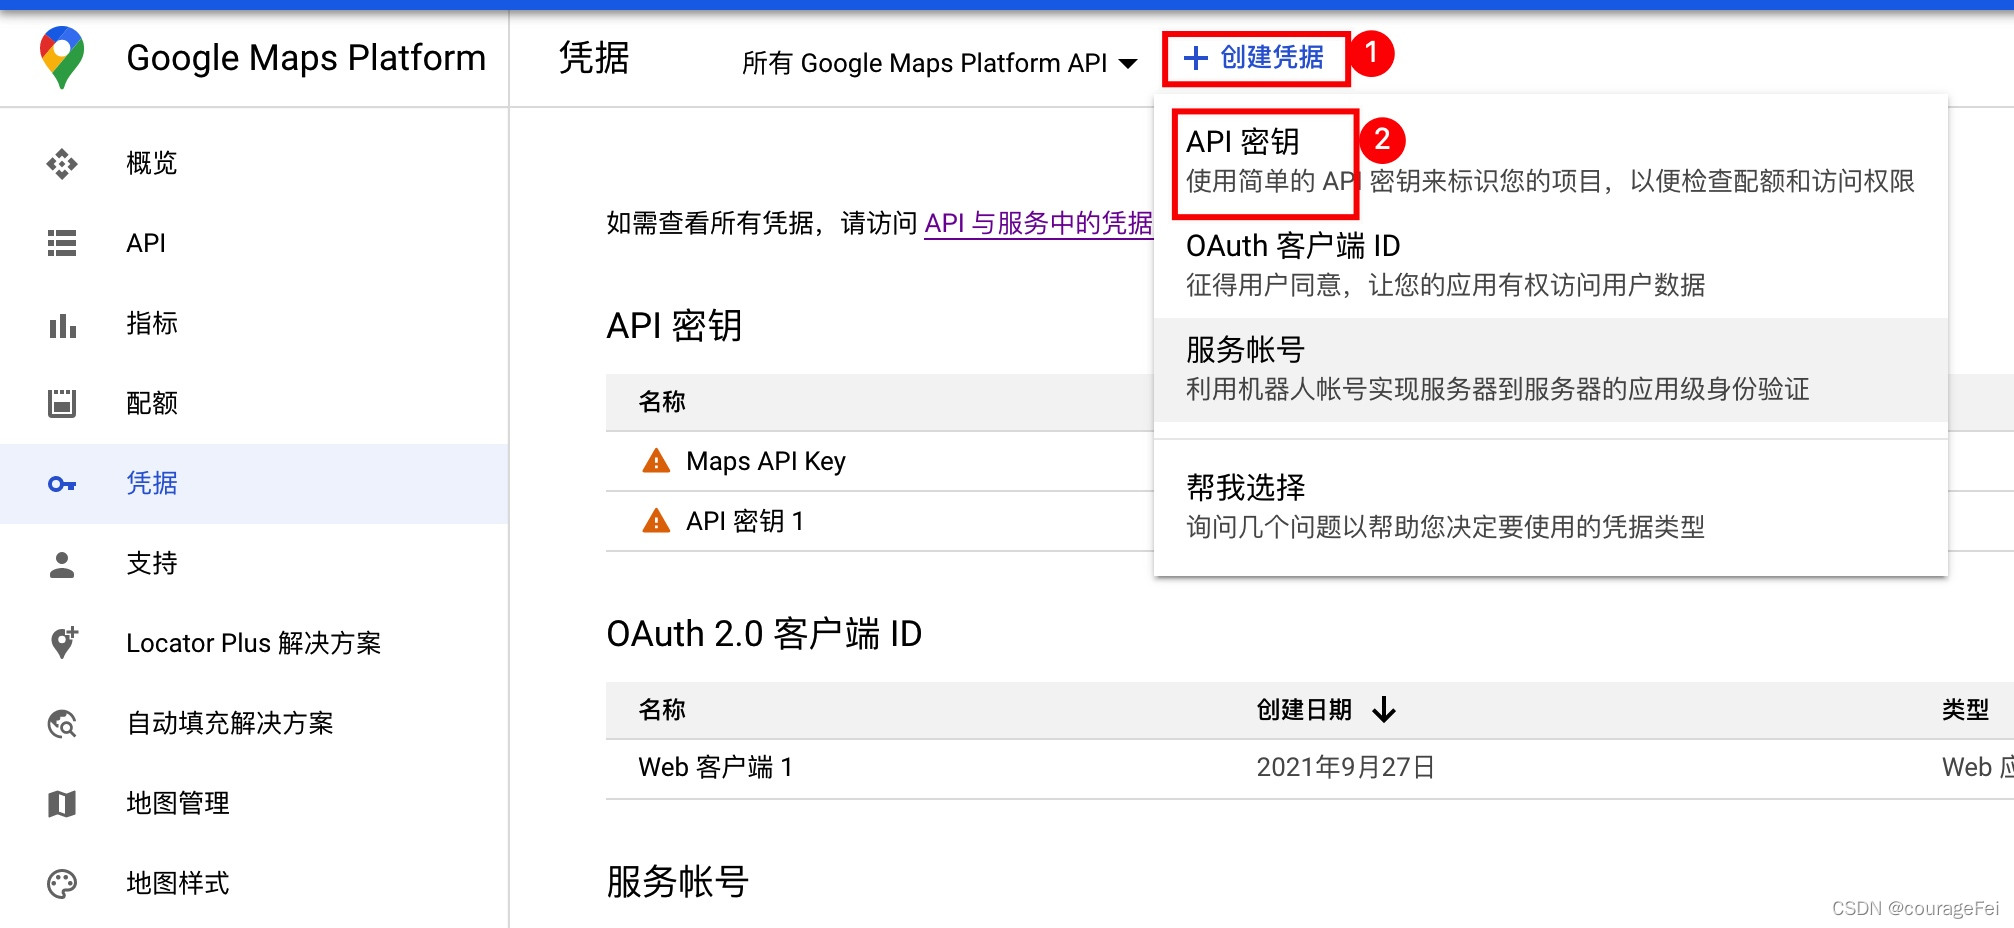Click the plus icon in 创建凭据
The image size is (2014, 928).
pyautogui.click(x=1195, y=58)
